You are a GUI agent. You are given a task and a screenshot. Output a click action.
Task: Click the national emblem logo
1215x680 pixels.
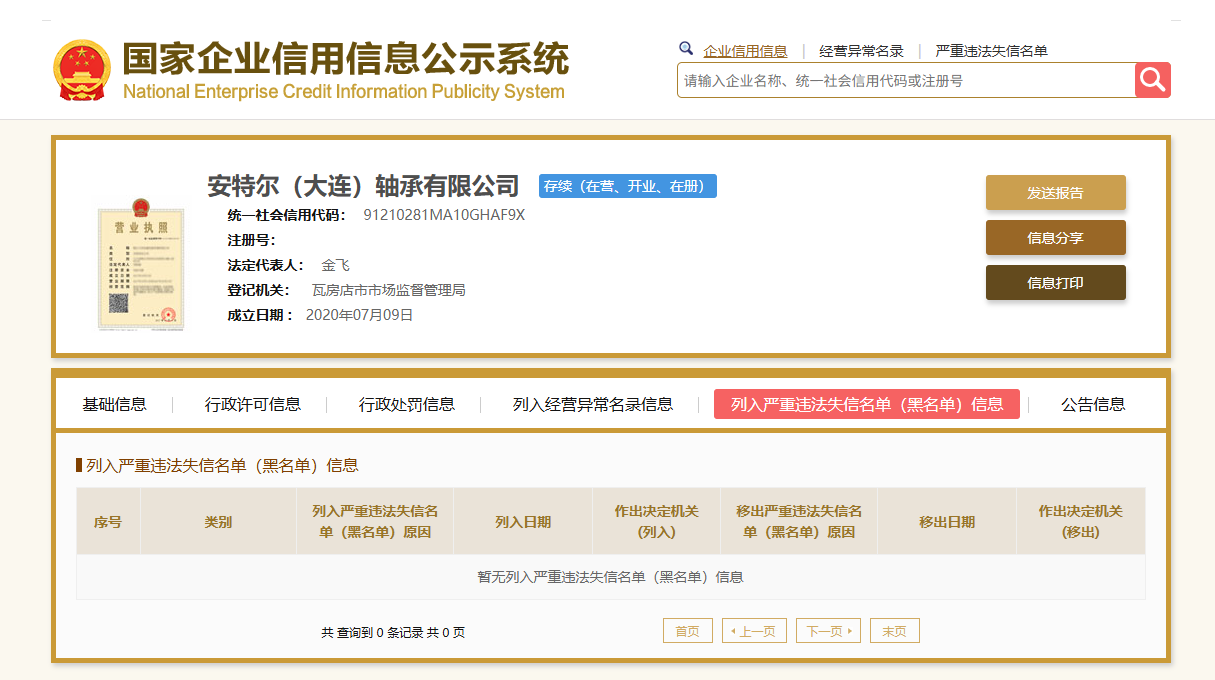83,70
